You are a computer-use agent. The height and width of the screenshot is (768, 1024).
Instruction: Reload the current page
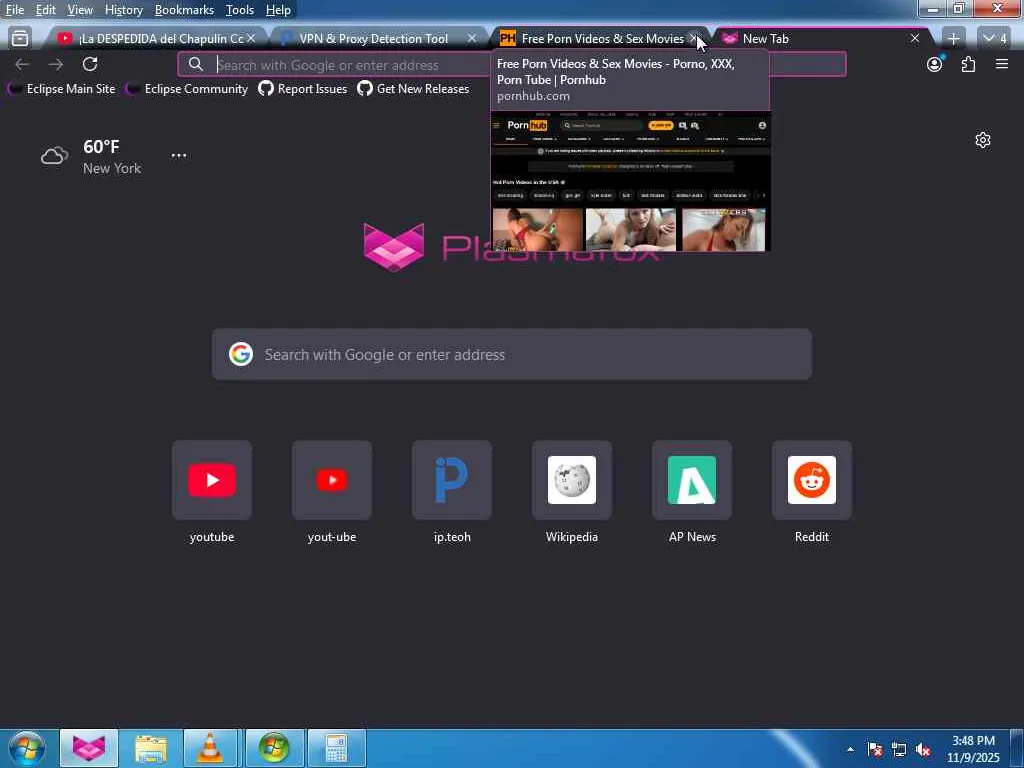[90, 64]
